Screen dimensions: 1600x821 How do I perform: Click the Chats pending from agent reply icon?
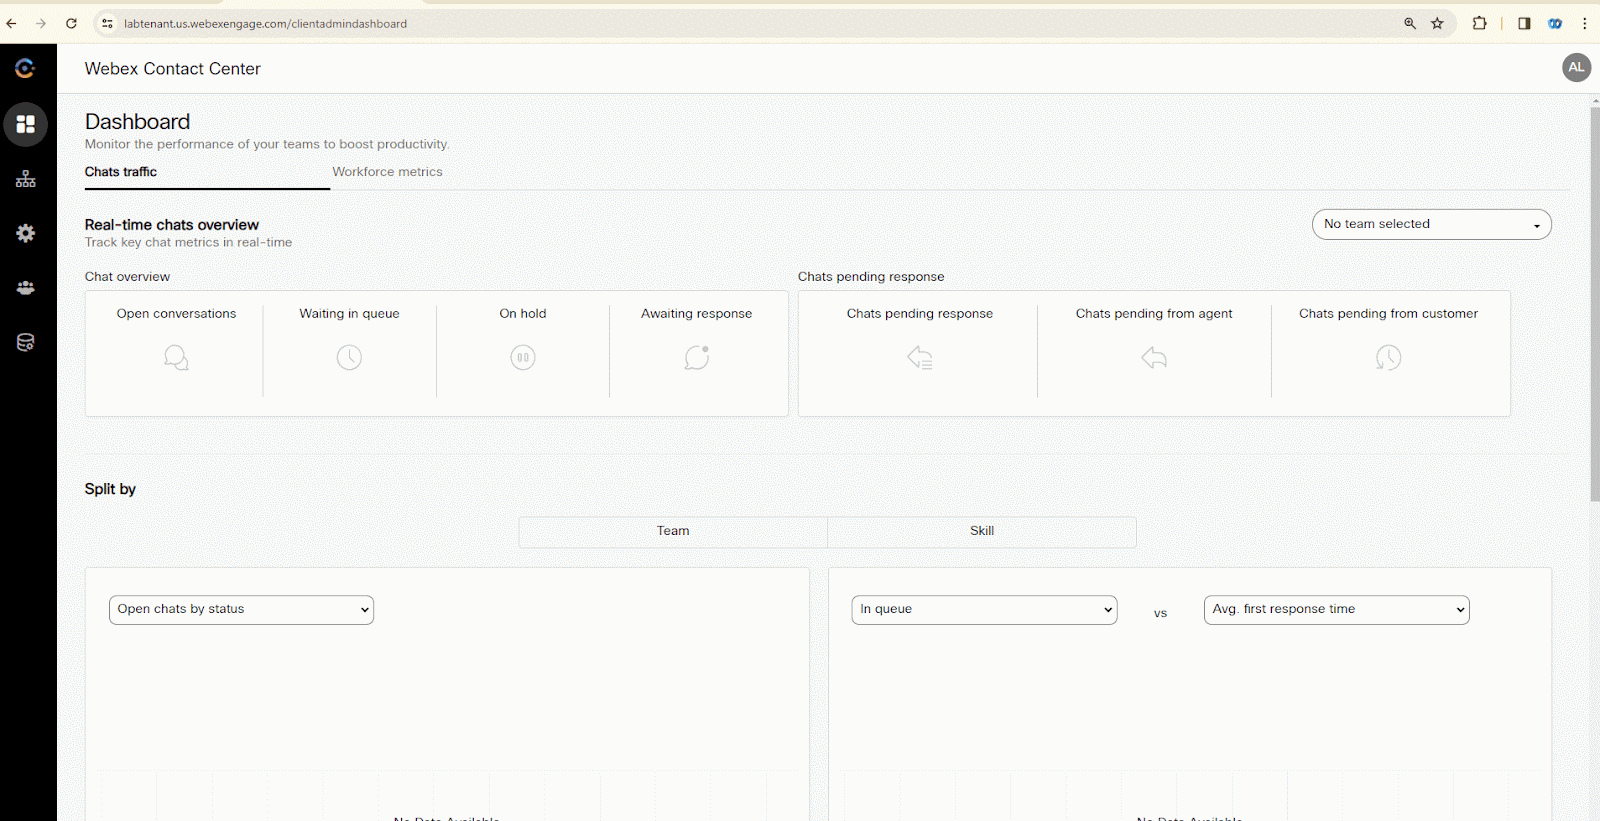(1154, 357)
